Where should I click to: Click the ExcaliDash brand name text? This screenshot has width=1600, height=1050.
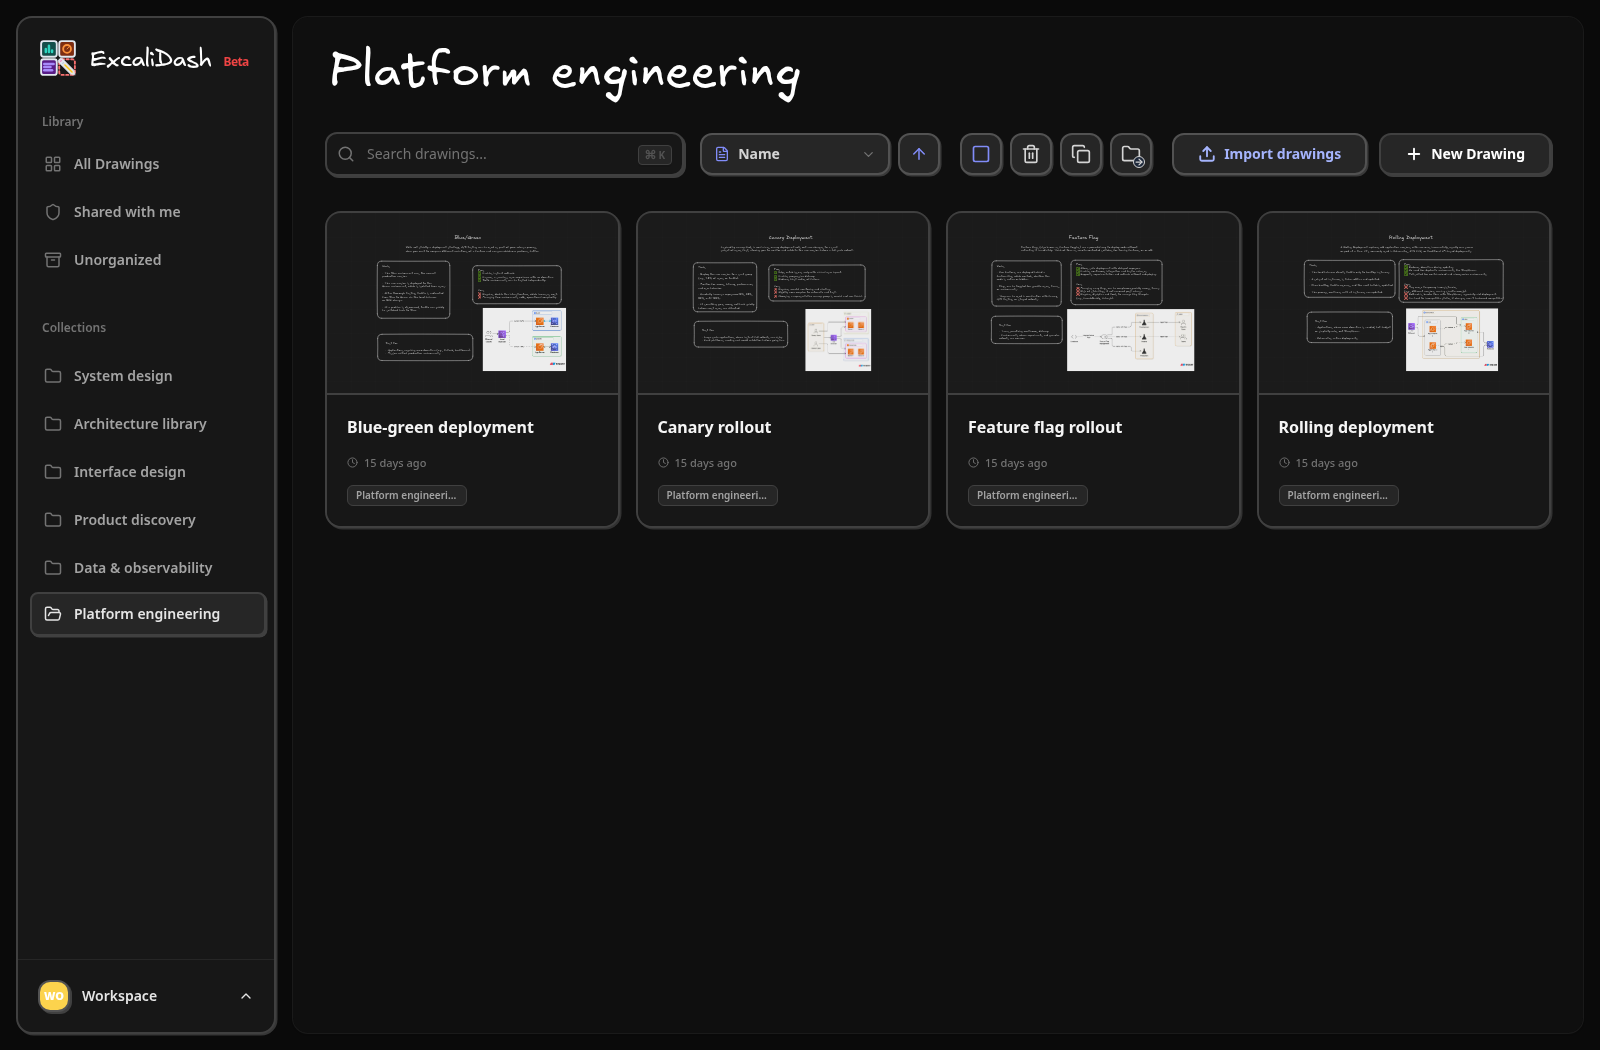151,59
